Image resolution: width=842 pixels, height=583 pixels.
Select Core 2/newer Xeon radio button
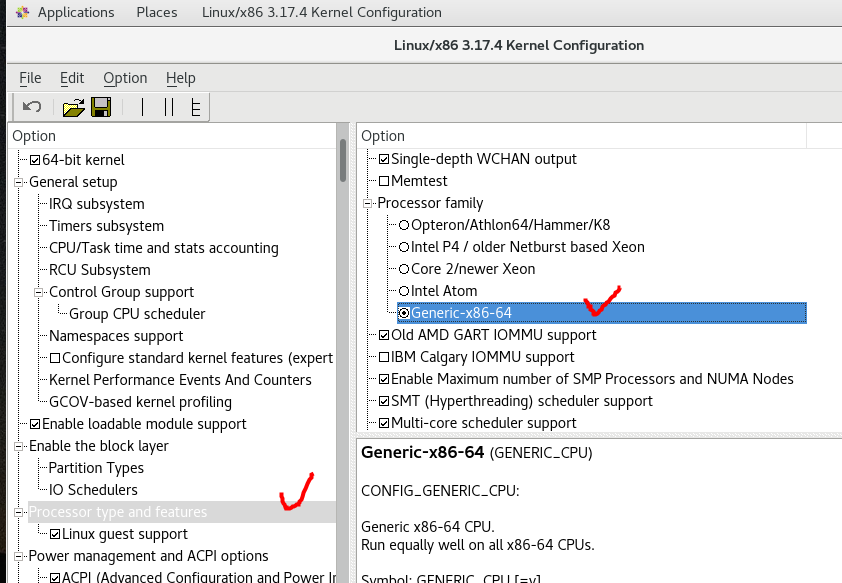[404, 269]
